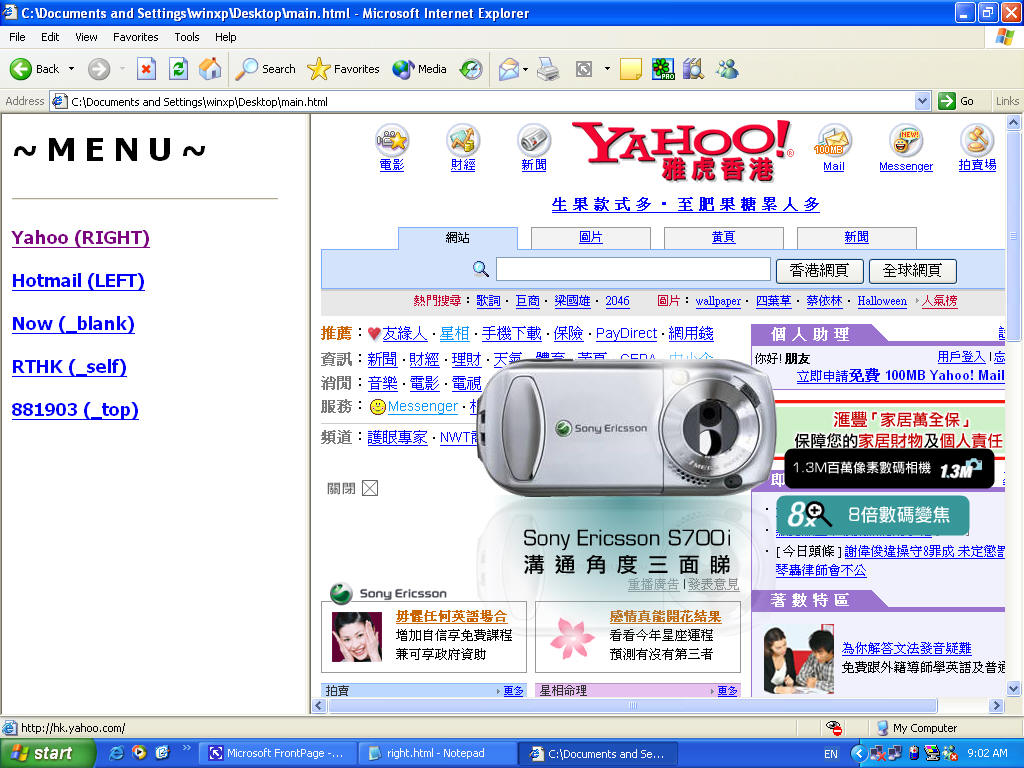Click the Address bar URL field

pos(483,102)
